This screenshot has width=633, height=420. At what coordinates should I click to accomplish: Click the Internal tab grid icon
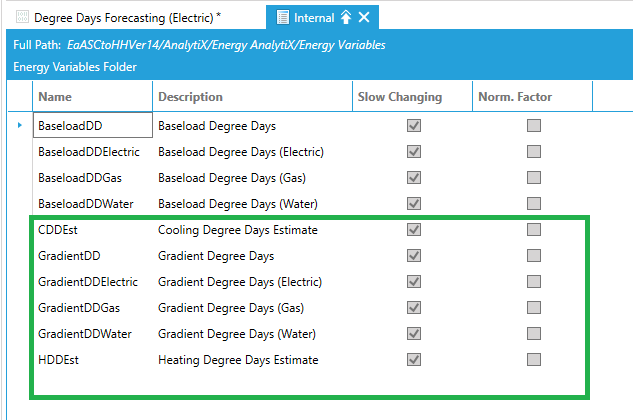point(283,17)
